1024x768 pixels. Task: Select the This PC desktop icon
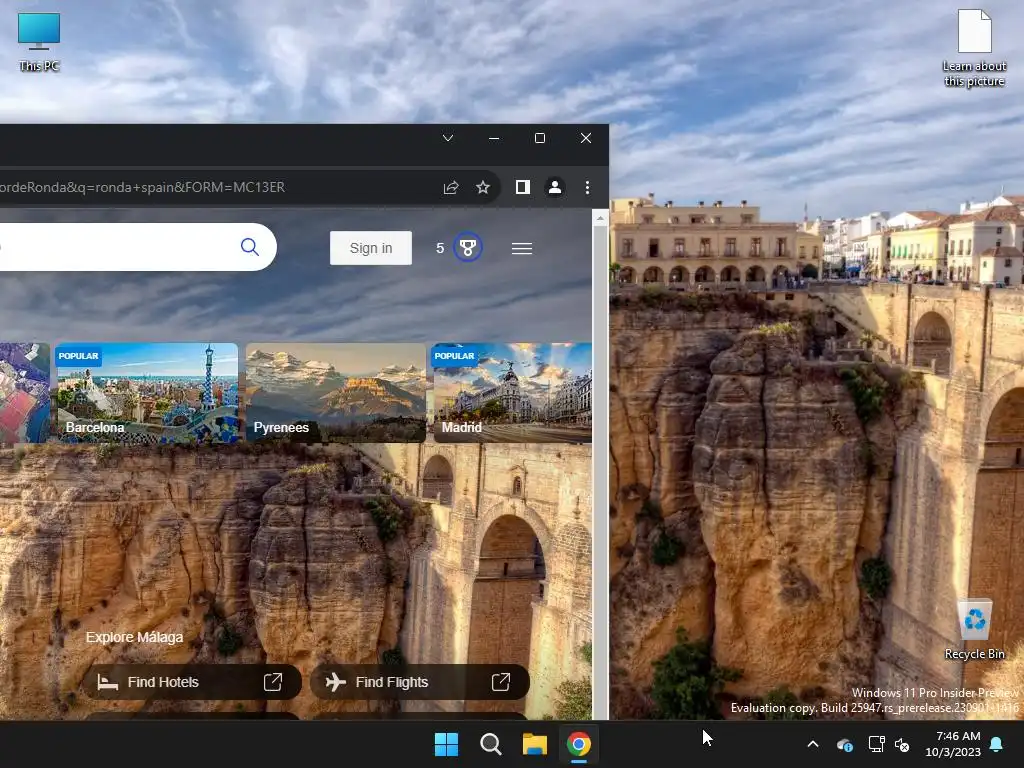pyautogui.click(x=39, y=41)
